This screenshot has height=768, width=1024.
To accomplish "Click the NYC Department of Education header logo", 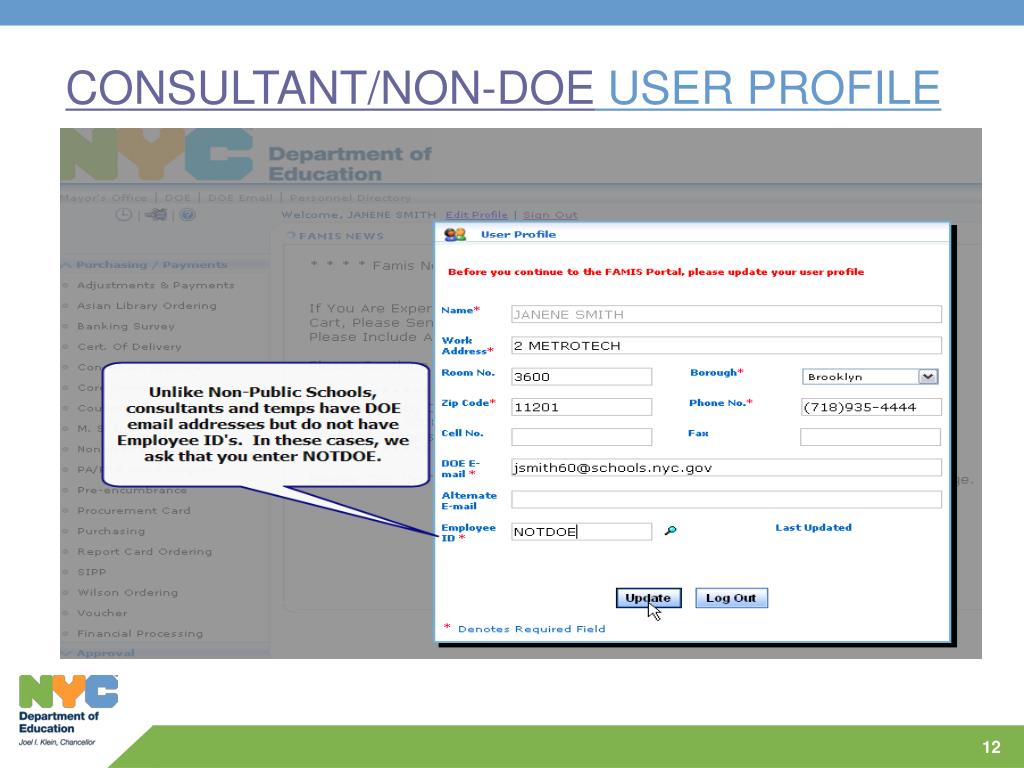I will point(247,155).
